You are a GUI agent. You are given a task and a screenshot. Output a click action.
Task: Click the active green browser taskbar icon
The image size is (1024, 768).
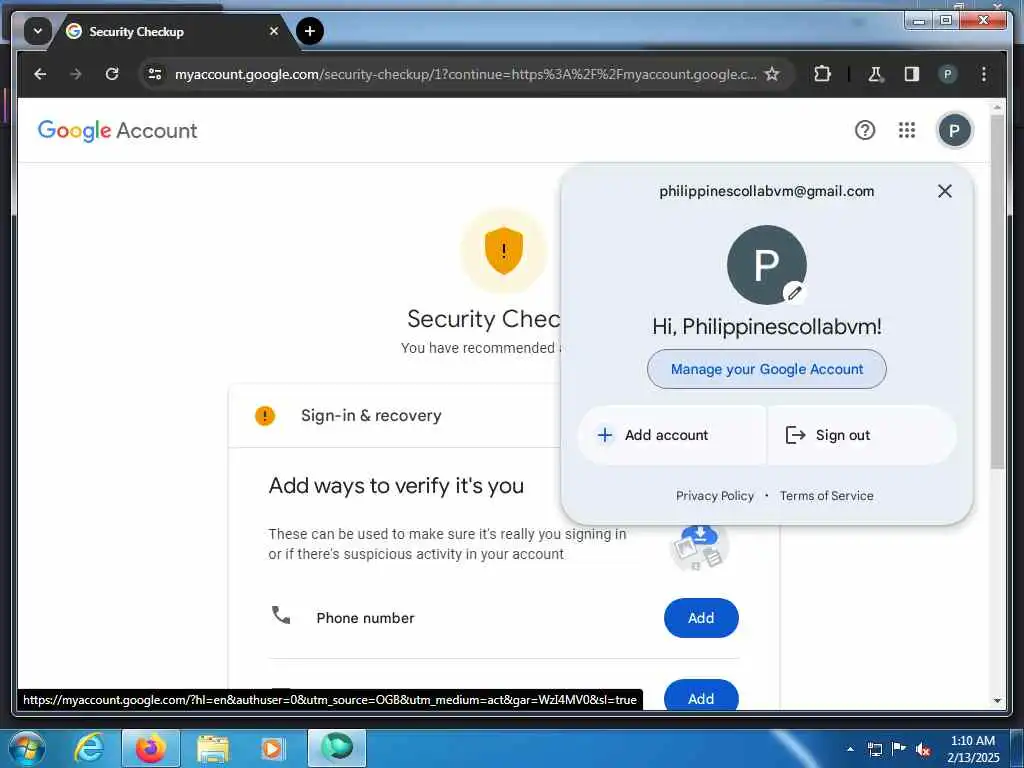coord(337,748)
